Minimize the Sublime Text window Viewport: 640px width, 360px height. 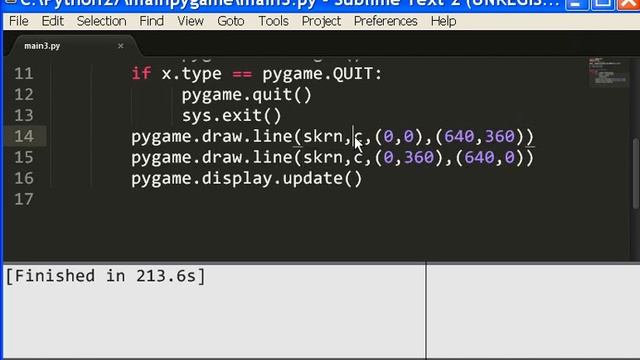point(576,4)
